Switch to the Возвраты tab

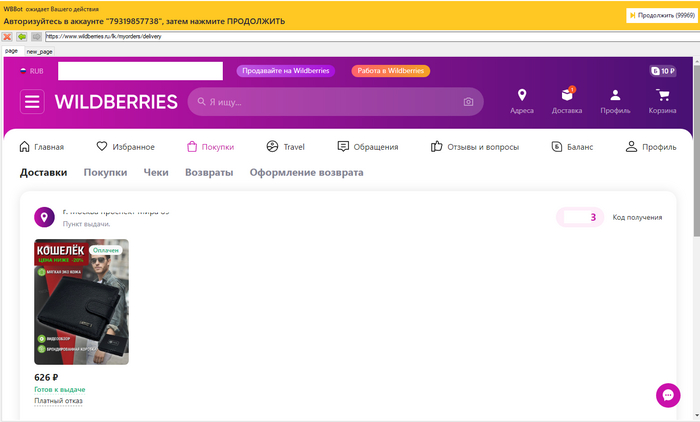coord(209,172)
